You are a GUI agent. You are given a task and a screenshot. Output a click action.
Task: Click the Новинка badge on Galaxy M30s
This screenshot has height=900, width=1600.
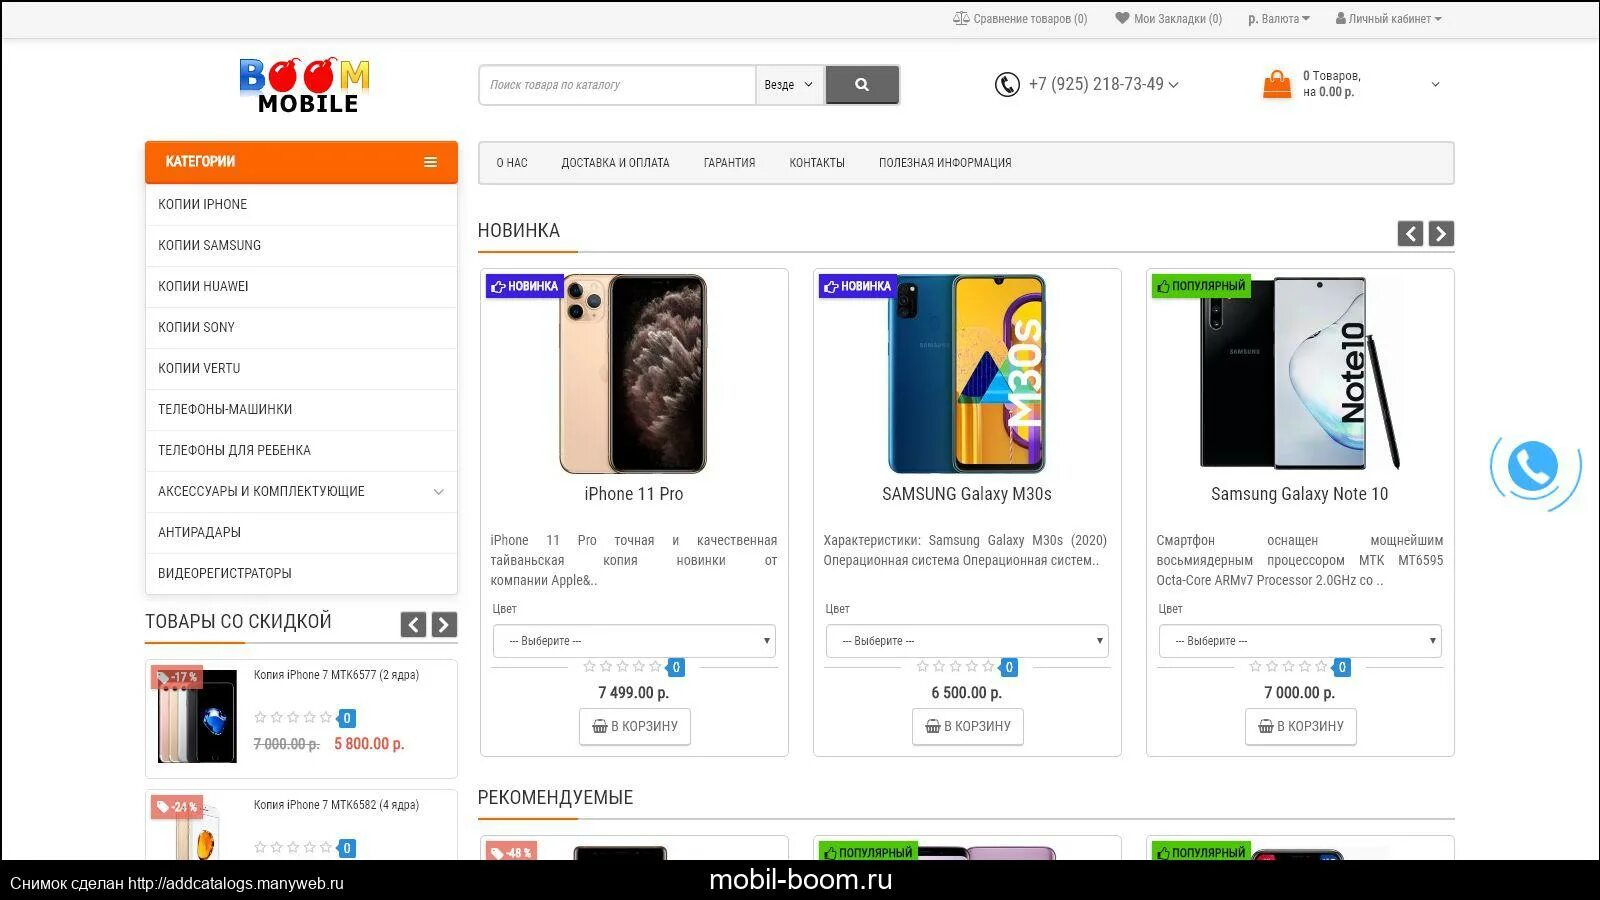pyautogui.click(x=857, y=286)
